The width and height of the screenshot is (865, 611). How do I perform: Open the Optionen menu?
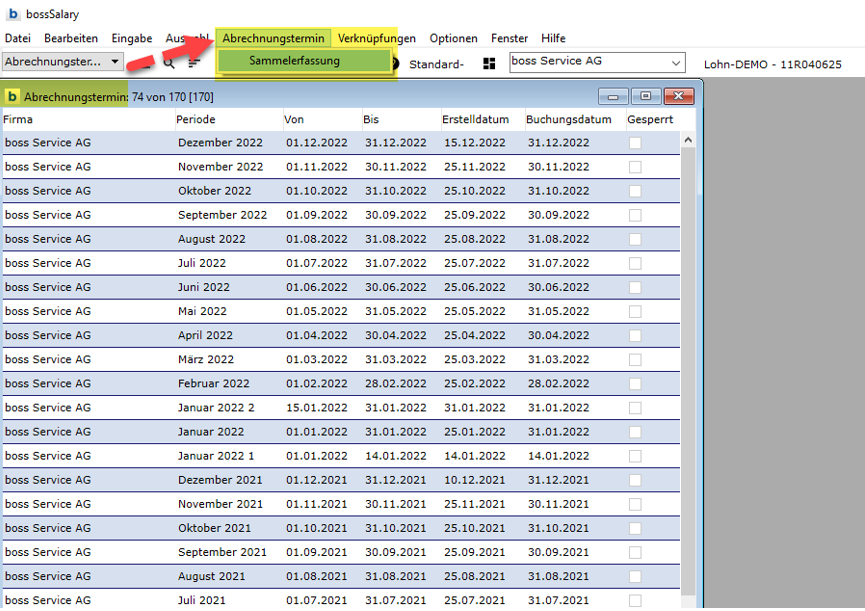(453, 38)
